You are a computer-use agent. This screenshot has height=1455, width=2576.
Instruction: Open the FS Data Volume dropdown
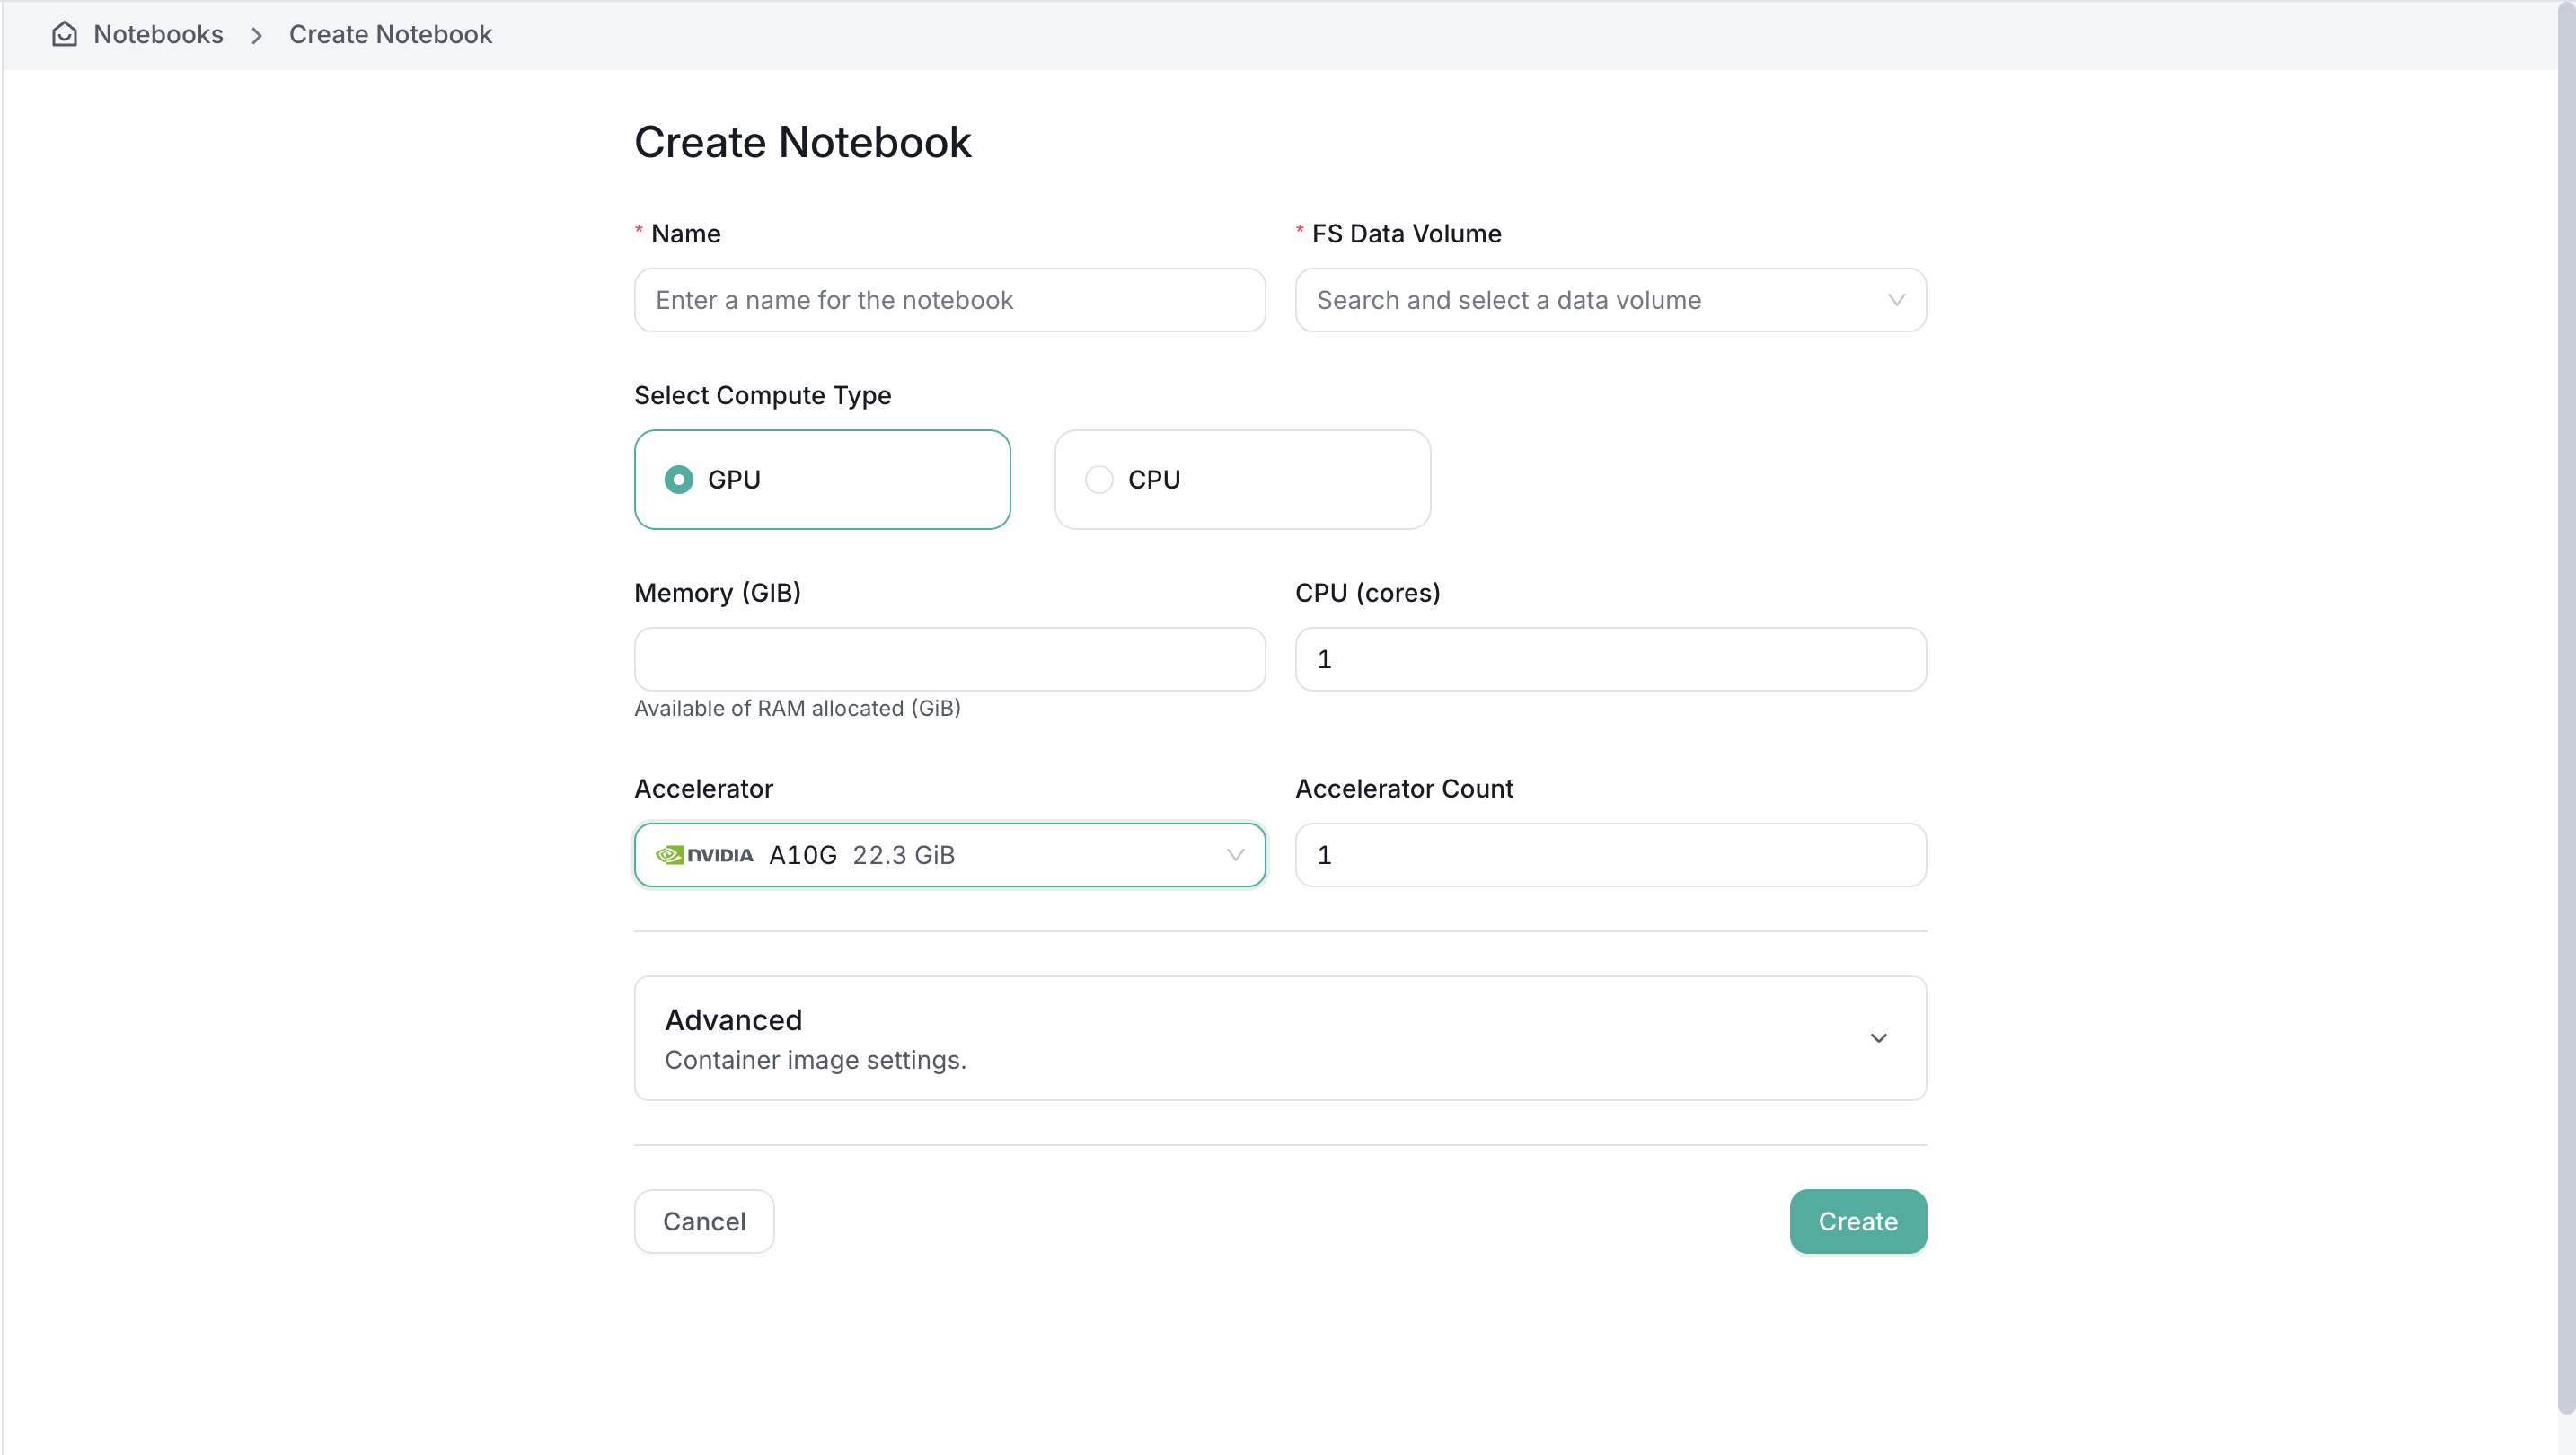click(x=1610, y=300)
